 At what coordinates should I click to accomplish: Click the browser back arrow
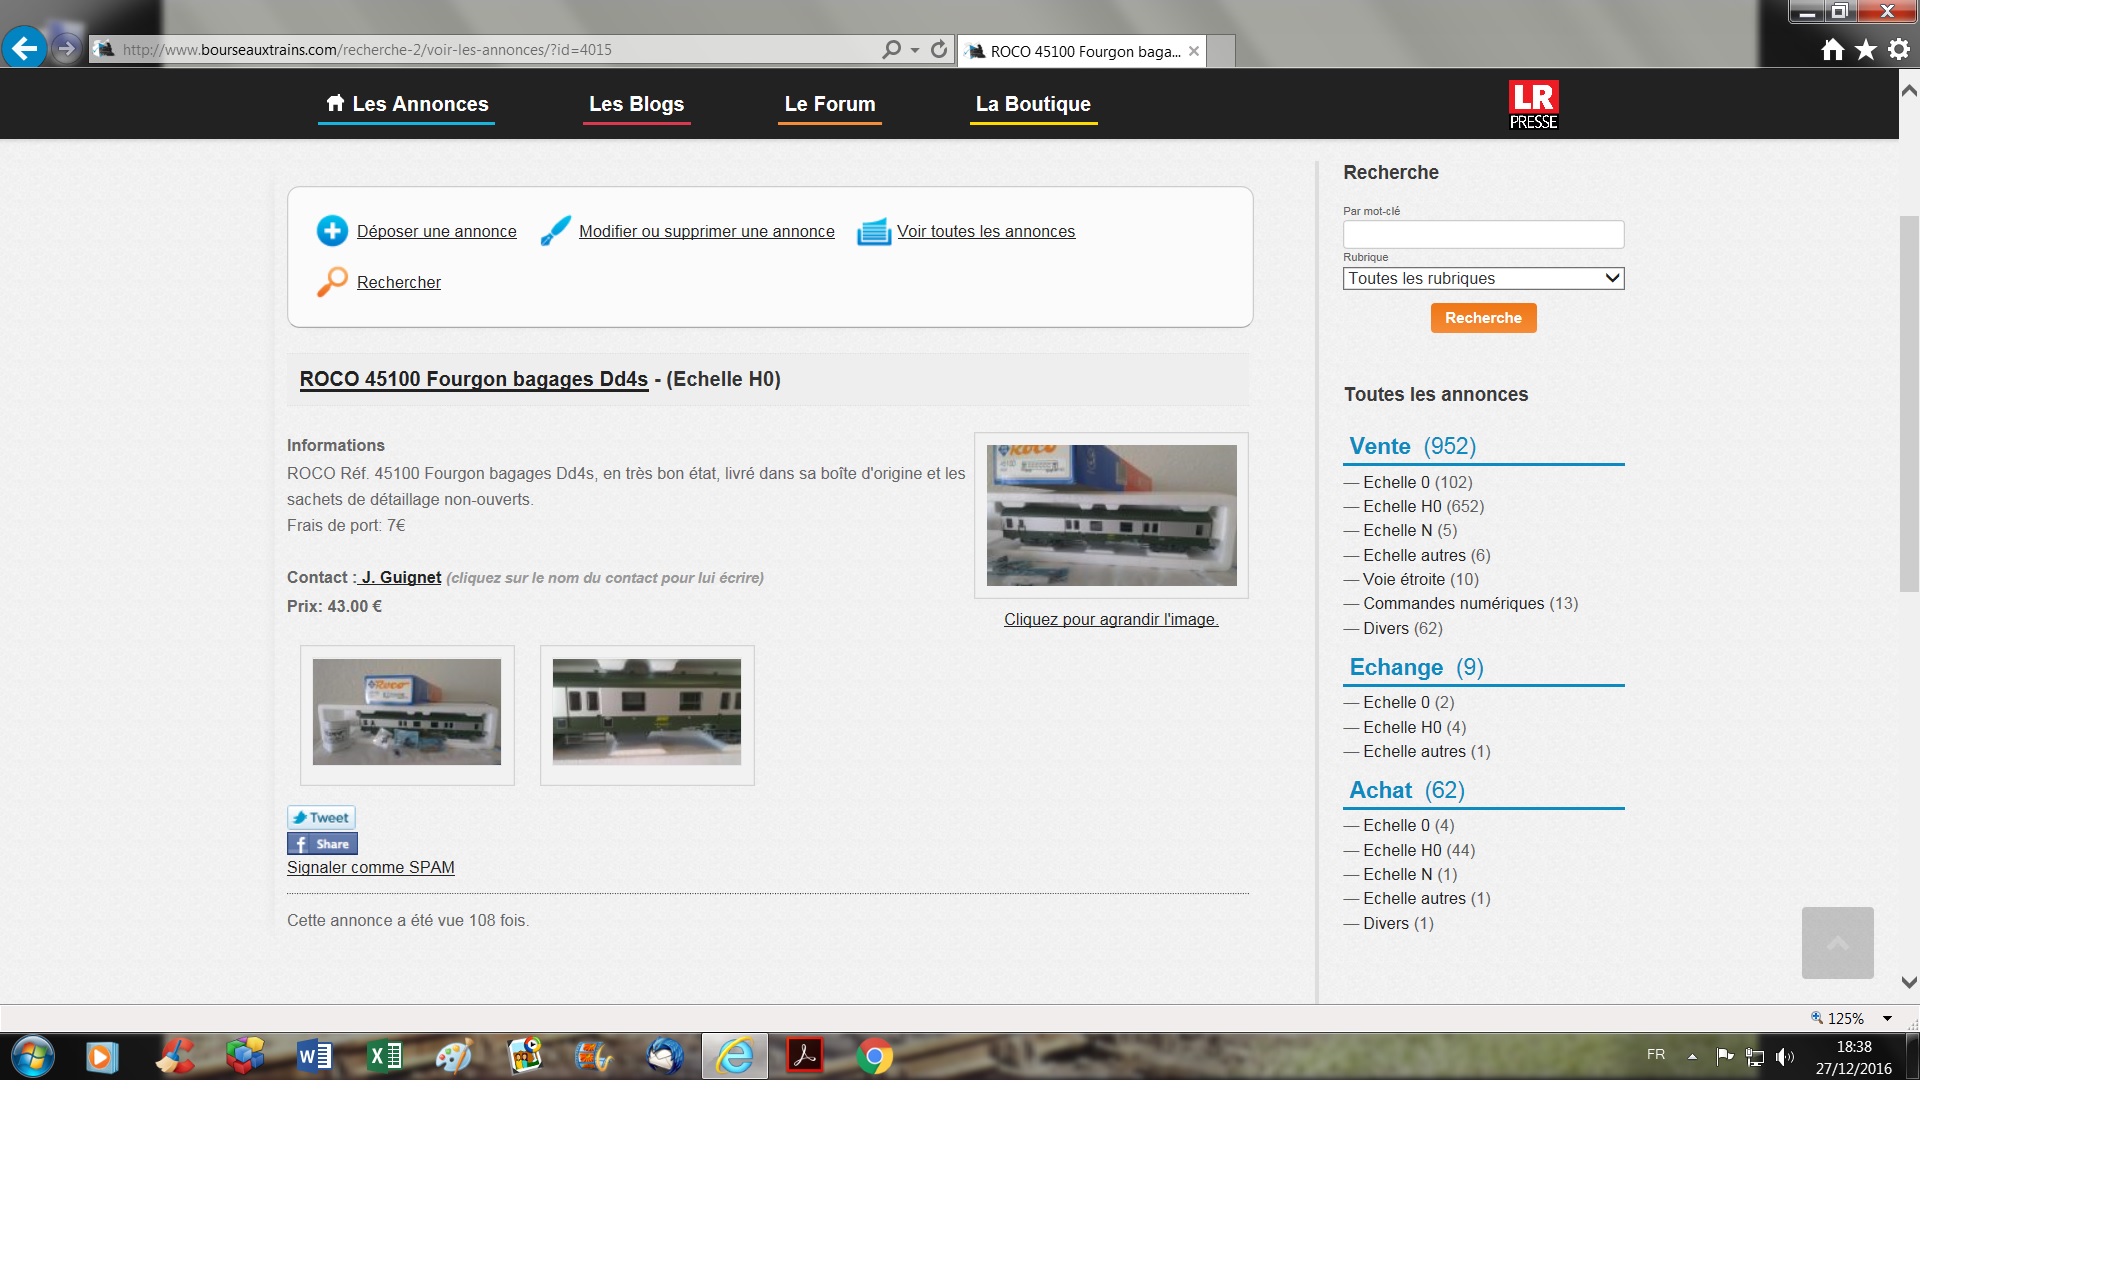pos(24,48)
